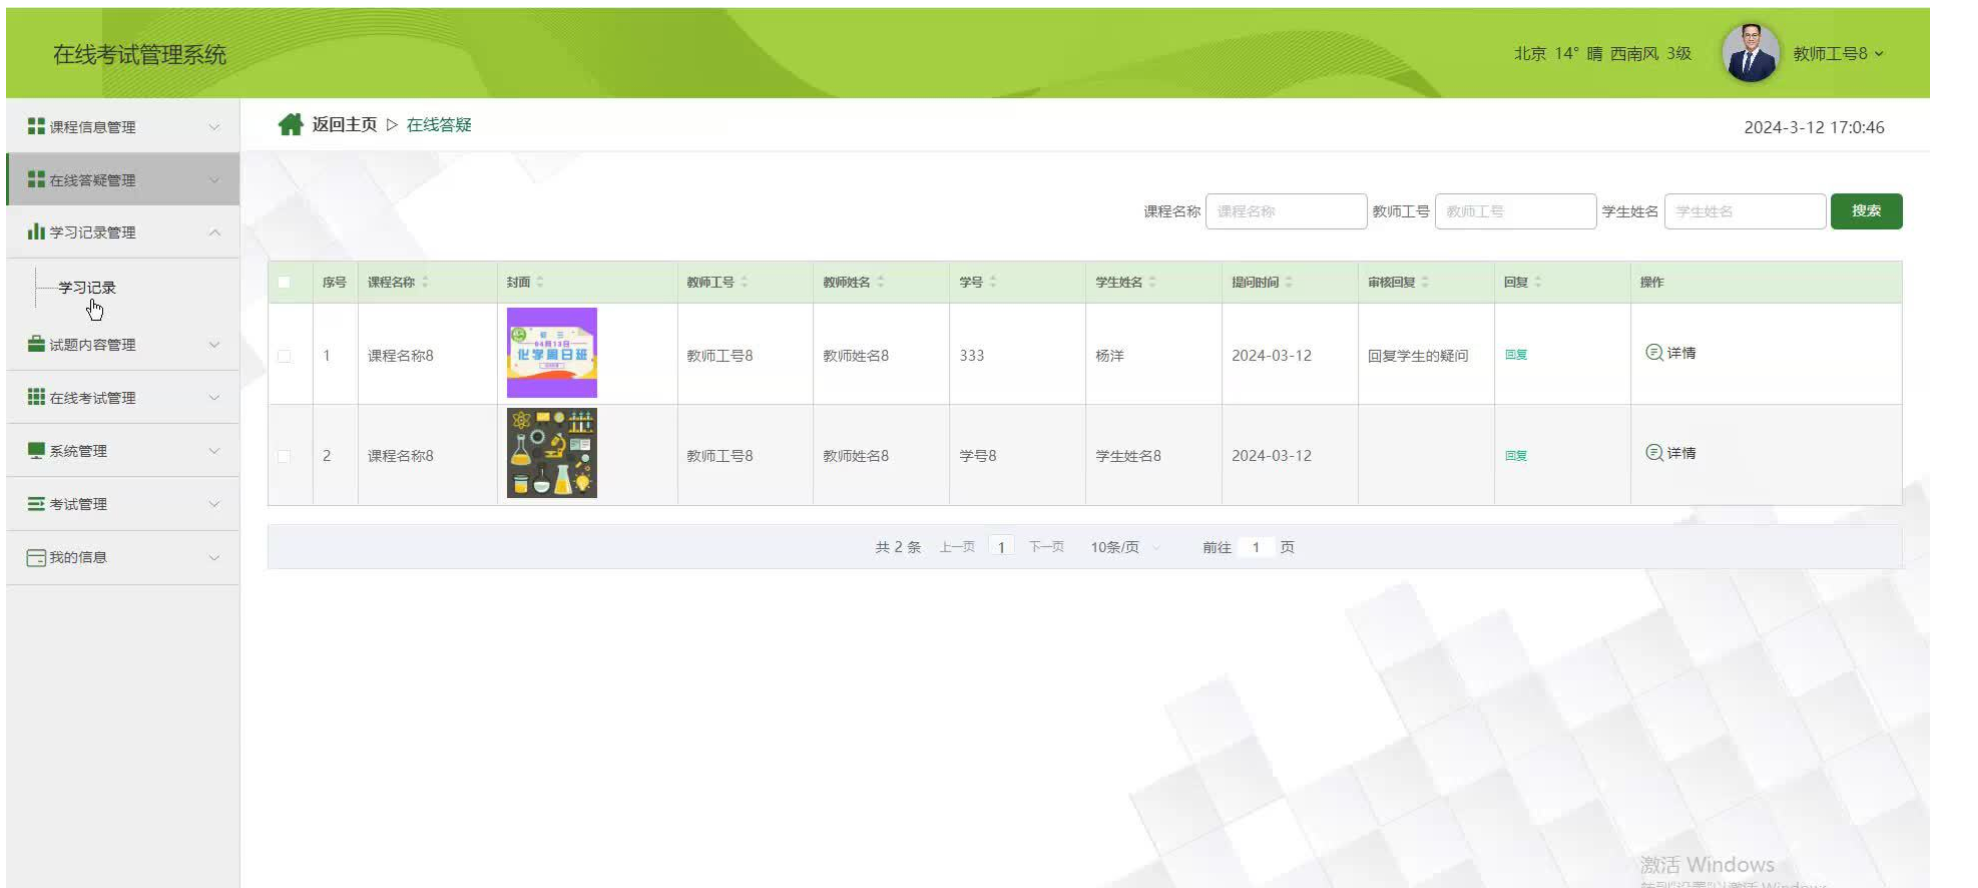
Task: Sort by 封面 column arrows
Action: tap(540, 282)
